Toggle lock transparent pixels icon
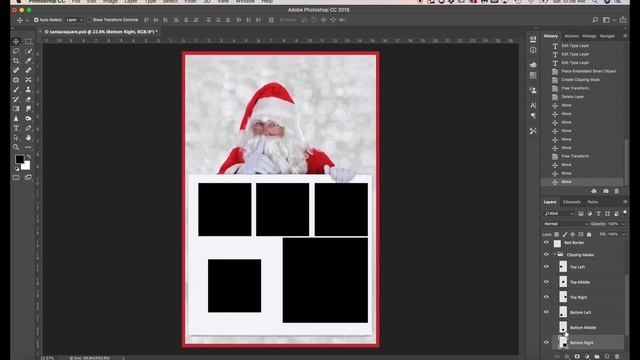This screenshot has width=640, height=360. pyautogui.click(x=556, y=234)
